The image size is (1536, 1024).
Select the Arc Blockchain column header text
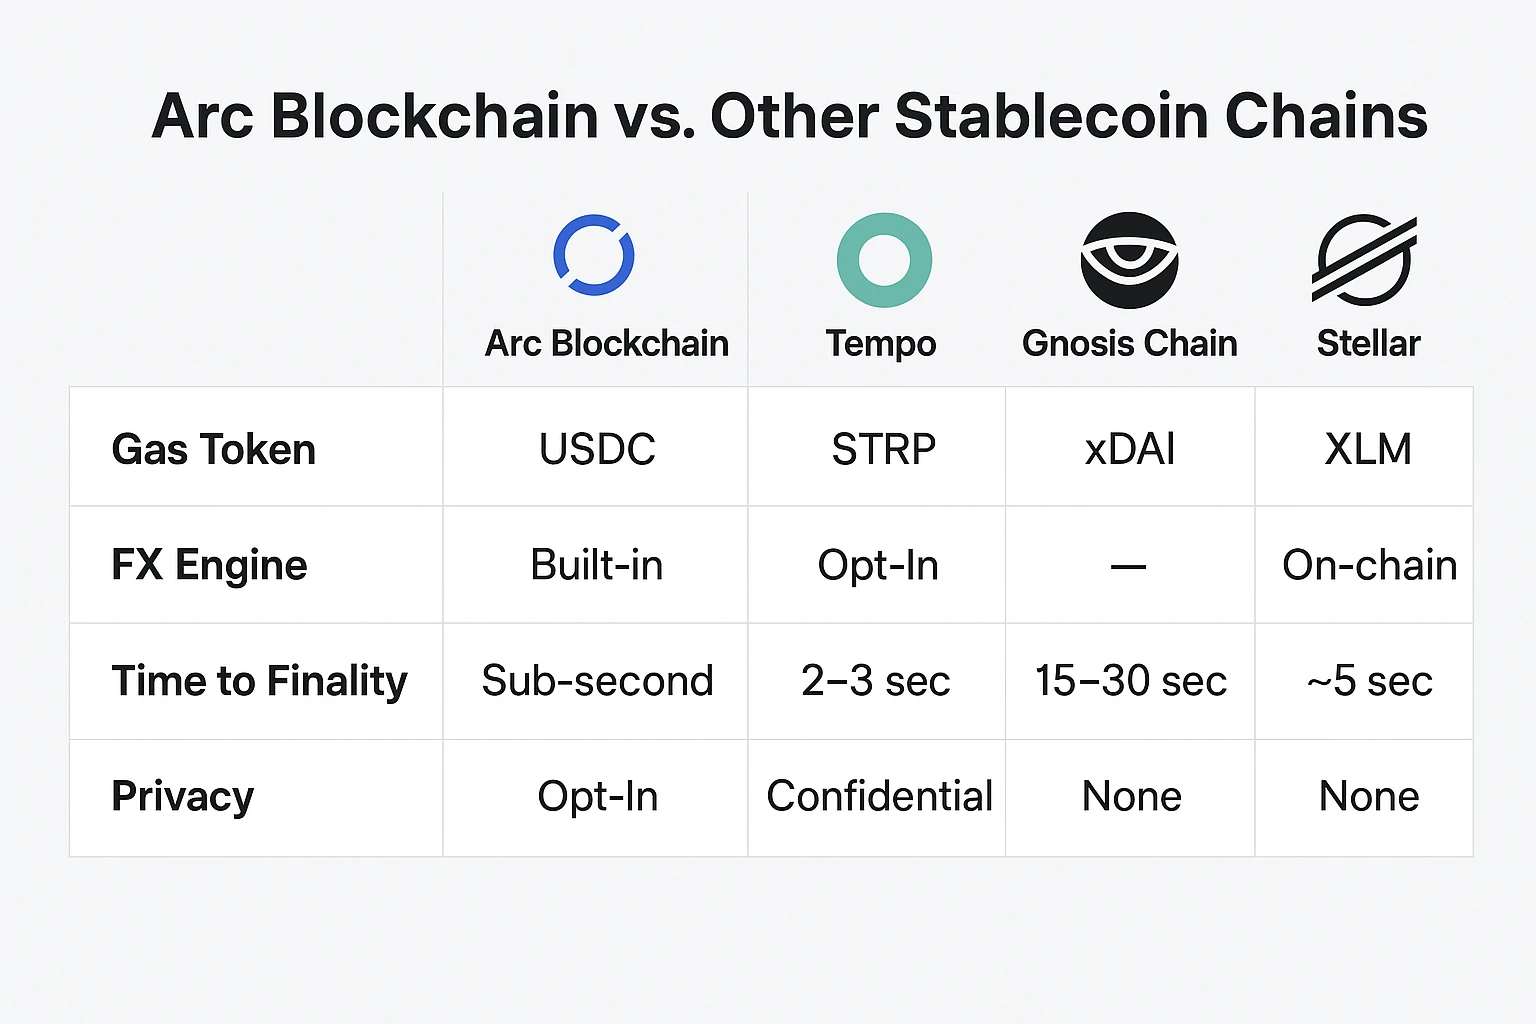tap(606, 343)
